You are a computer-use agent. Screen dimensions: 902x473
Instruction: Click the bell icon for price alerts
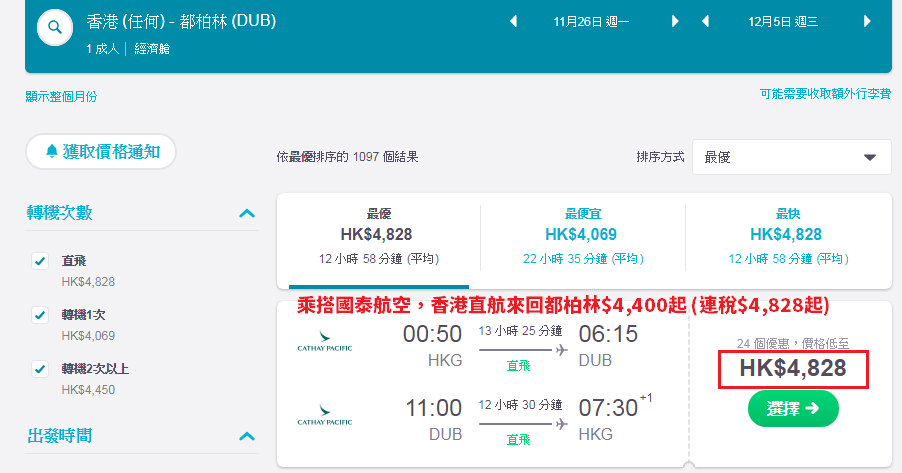coord(52,151)
